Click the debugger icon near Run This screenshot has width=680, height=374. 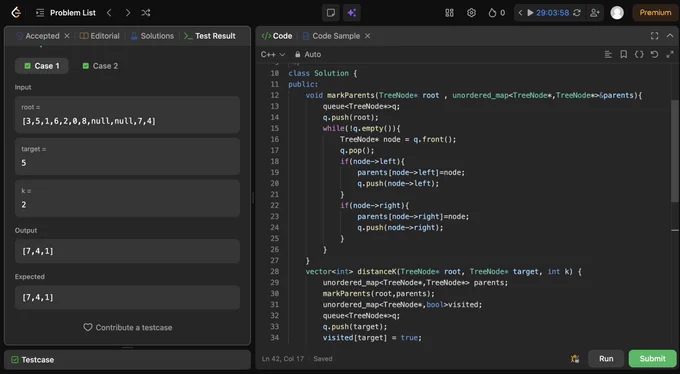[575, 359]
